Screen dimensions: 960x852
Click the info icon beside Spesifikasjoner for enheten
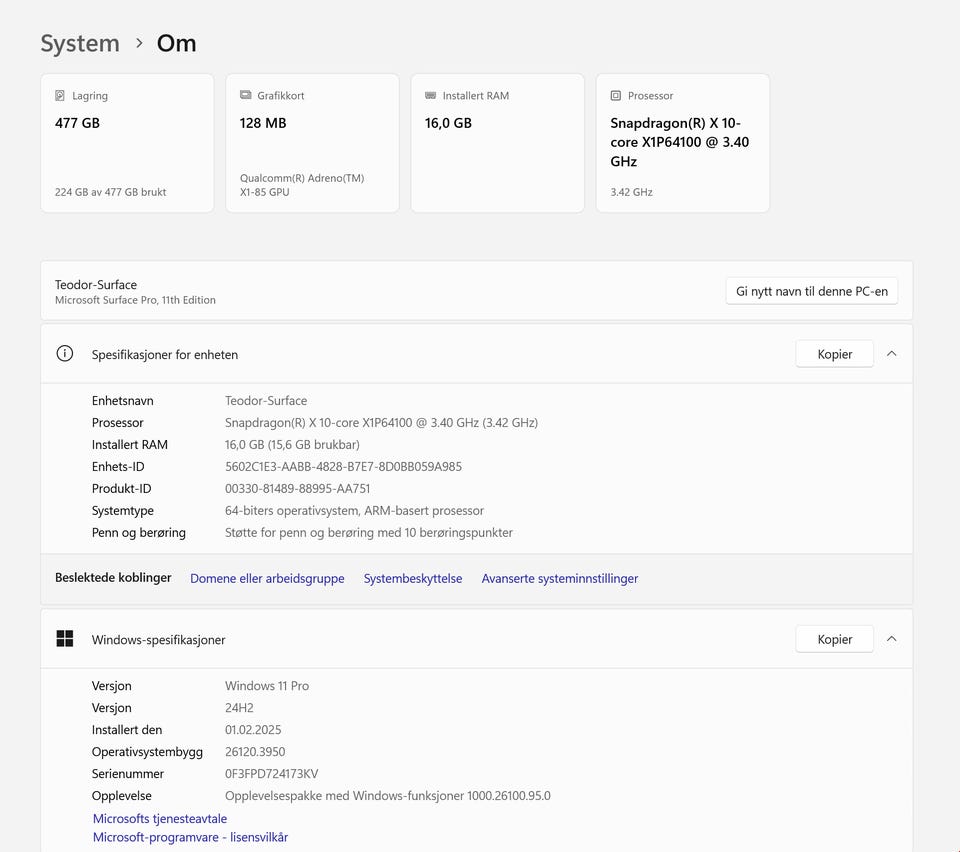pos(65,354)
